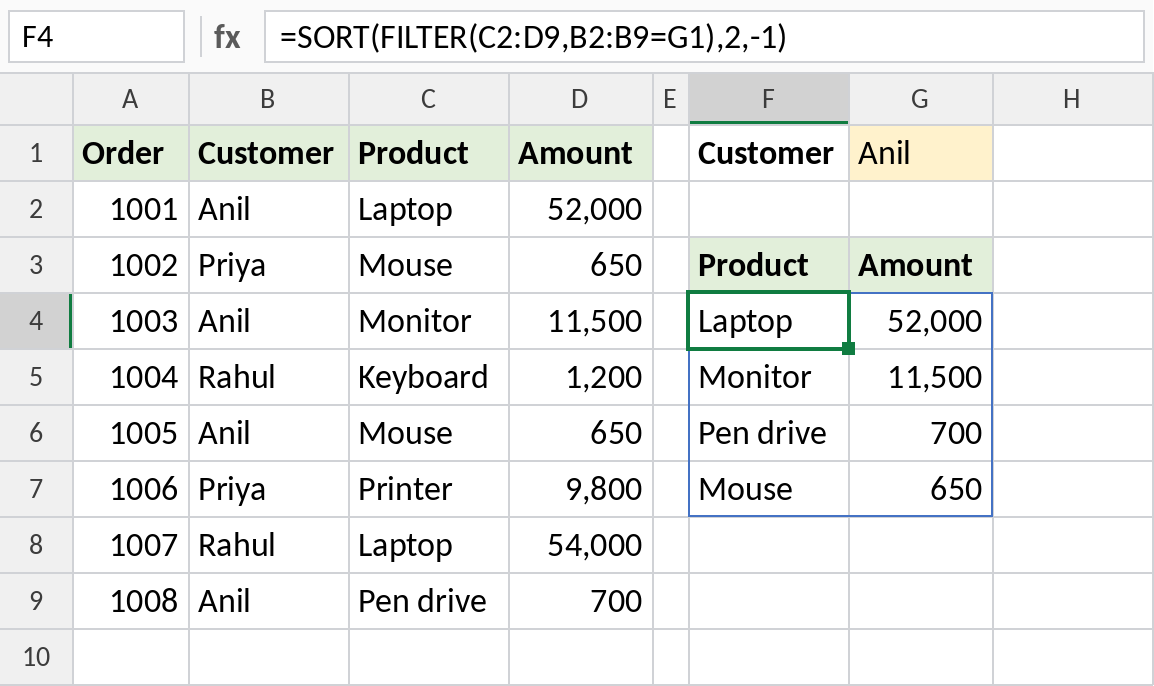The image size is (1154, 686).
Task: Click Rahul in row 8
Action: click(269, 545)
